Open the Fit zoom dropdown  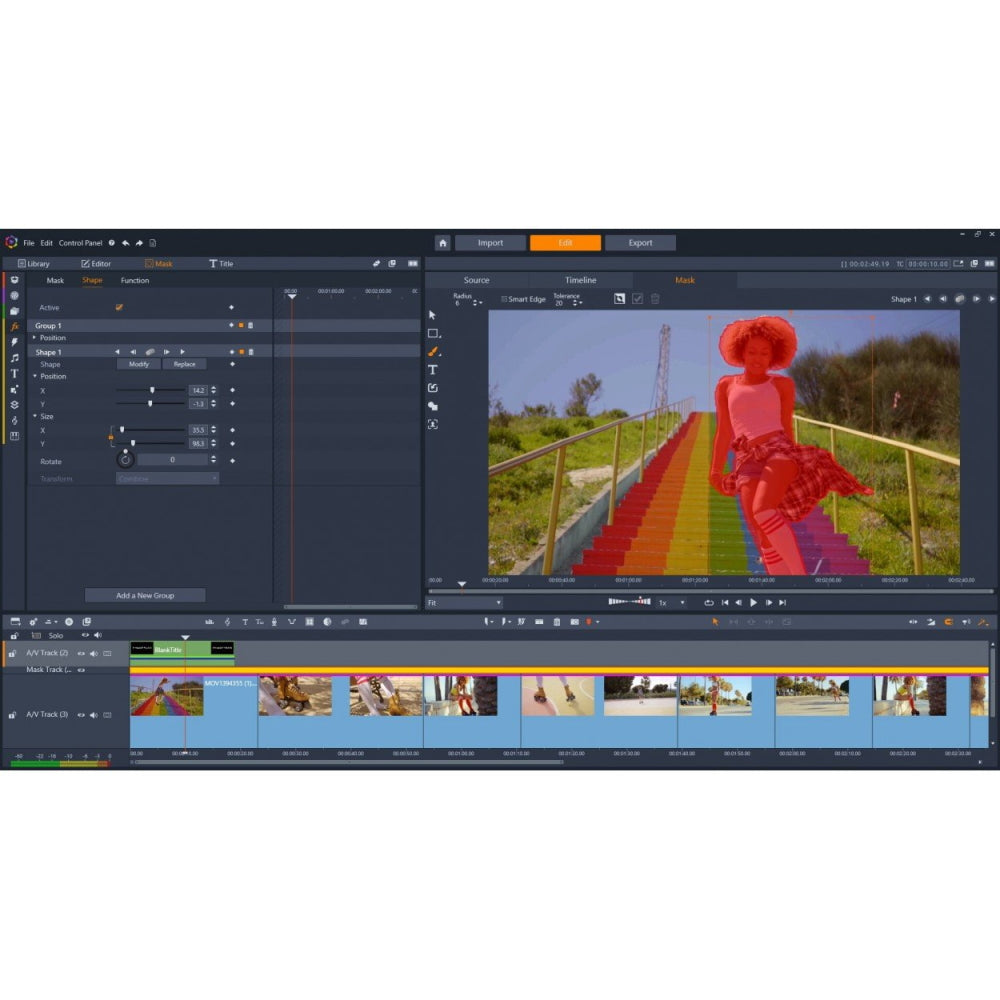coord(464,603)
